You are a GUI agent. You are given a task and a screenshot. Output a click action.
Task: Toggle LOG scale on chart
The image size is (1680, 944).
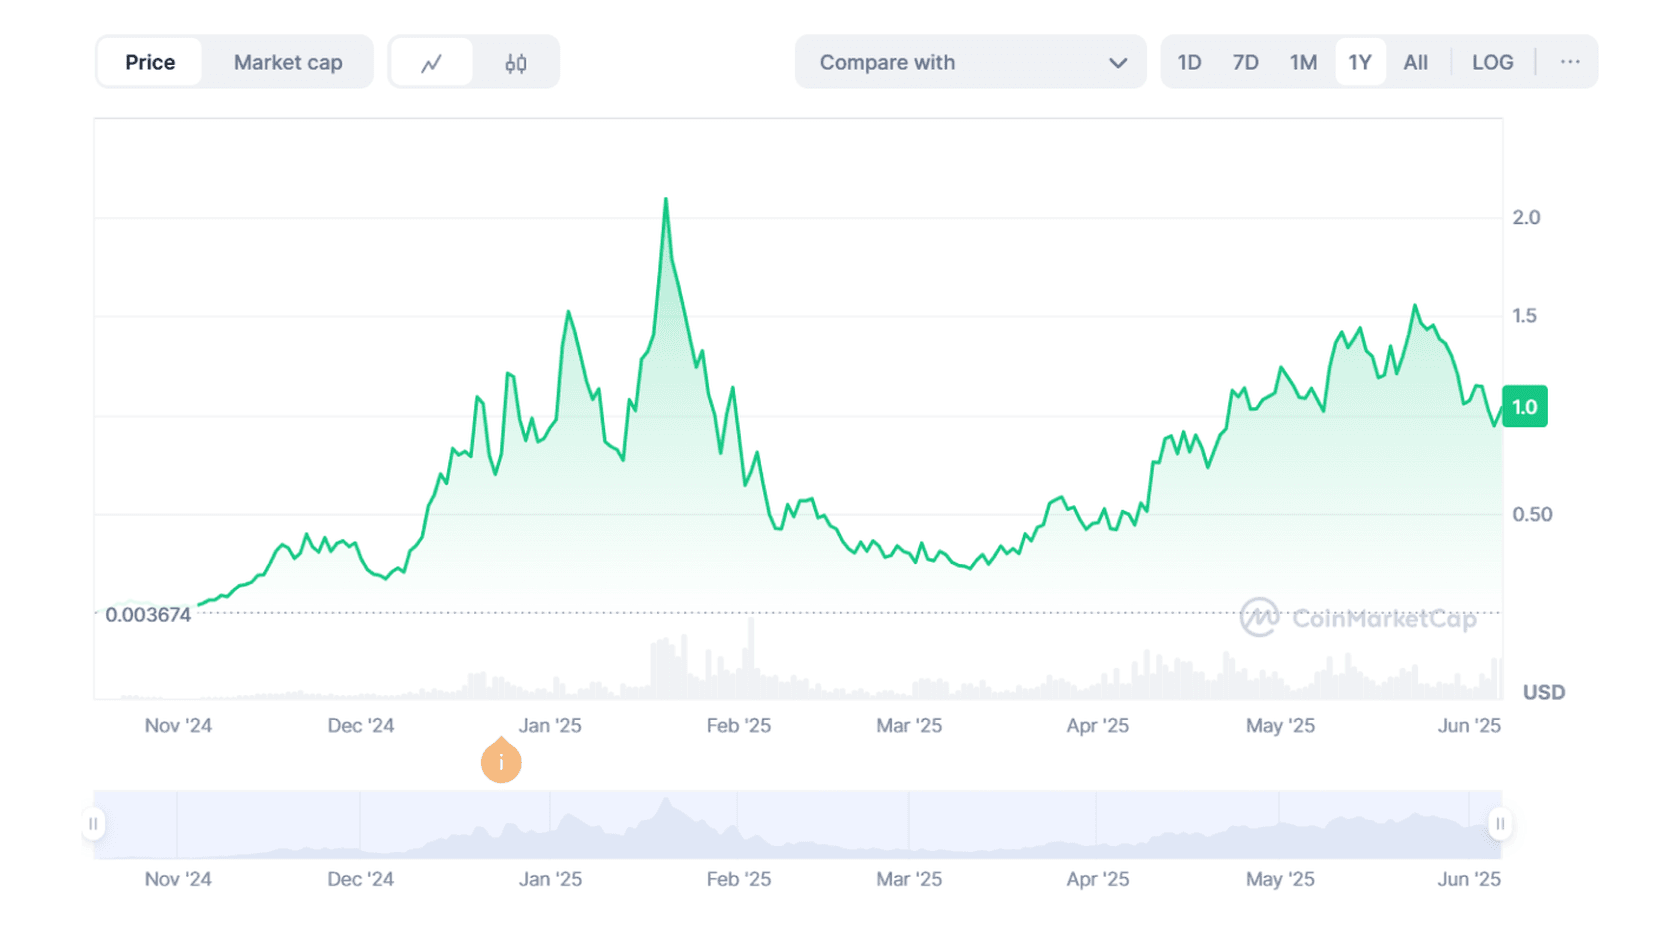(x=1492, y=62)
